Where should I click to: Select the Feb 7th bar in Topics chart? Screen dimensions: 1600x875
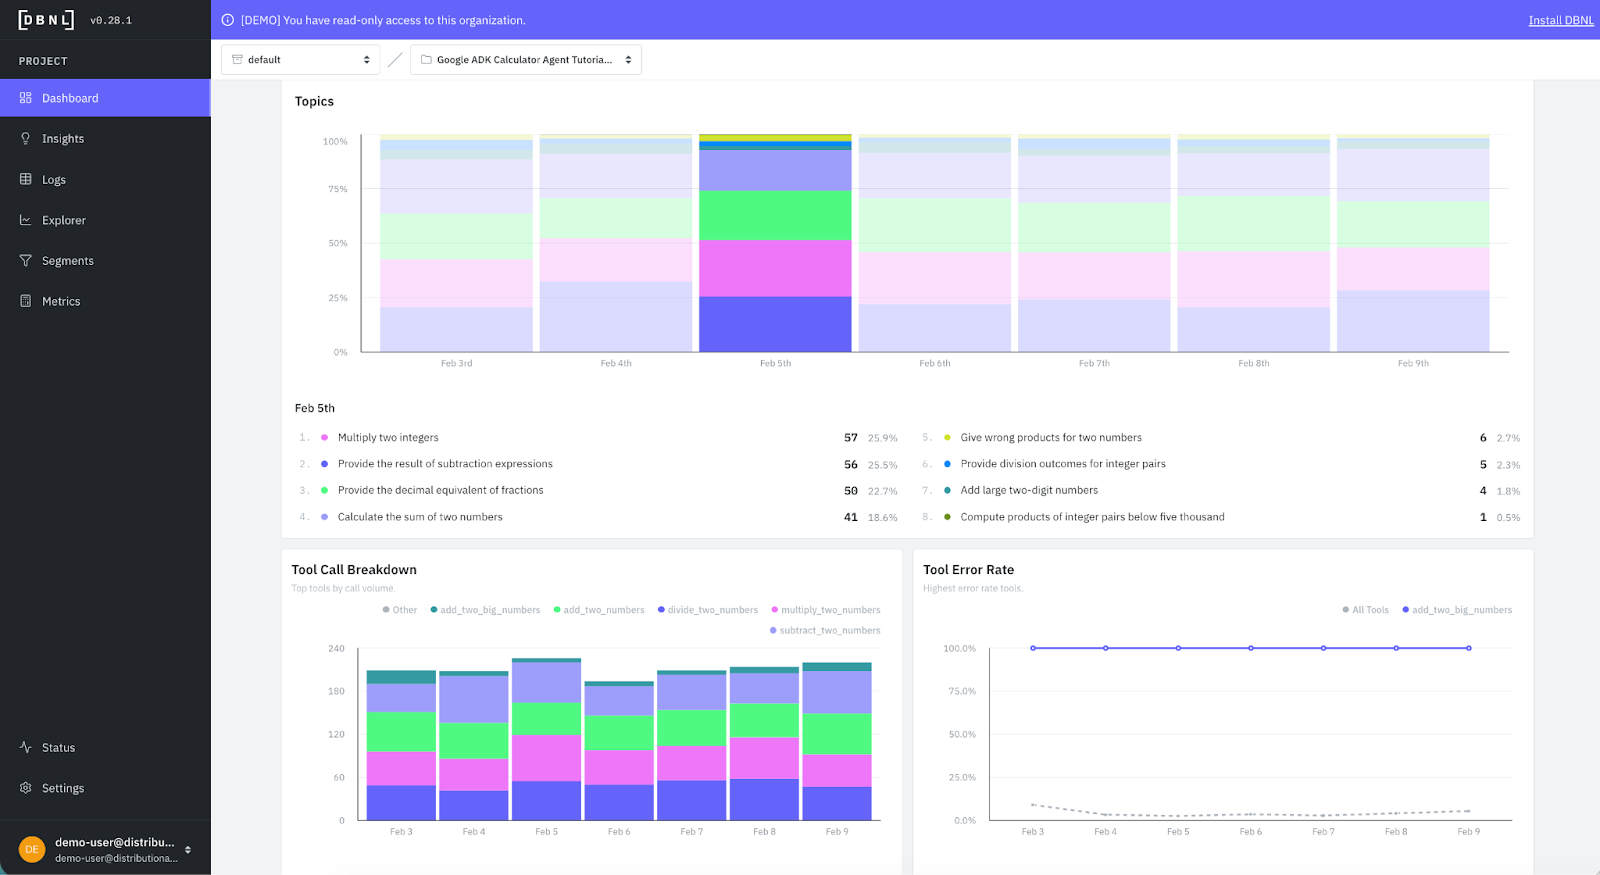point(1094,243)
